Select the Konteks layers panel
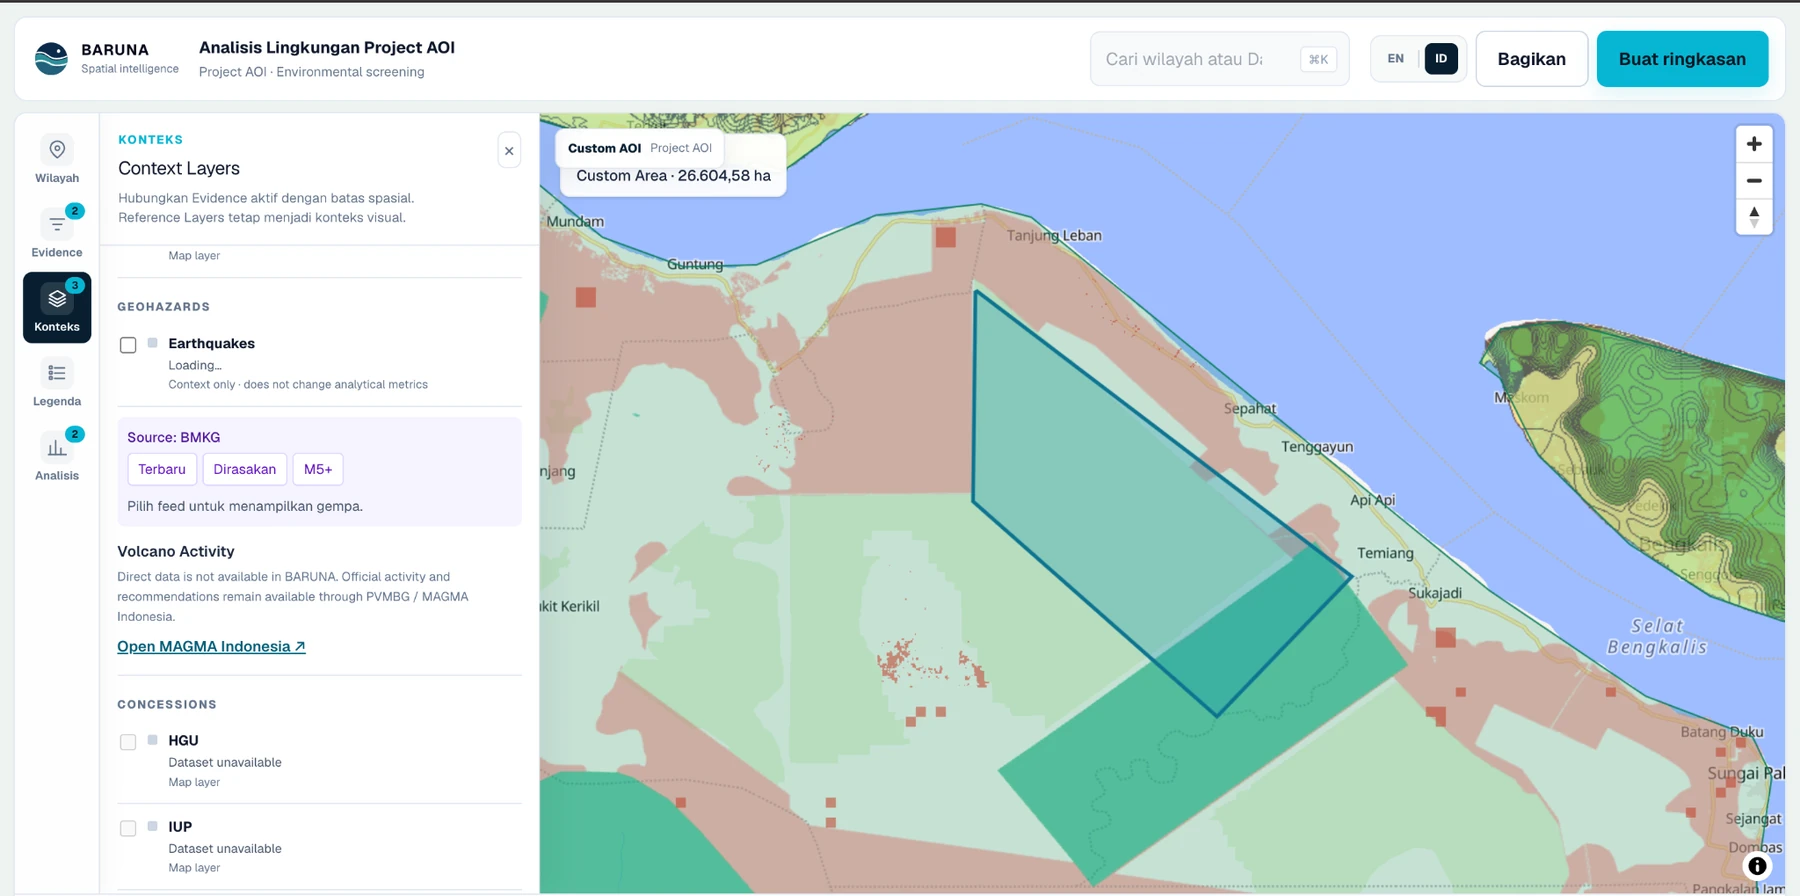Screen dimensions: 1800x896 [x=57, y=308]
